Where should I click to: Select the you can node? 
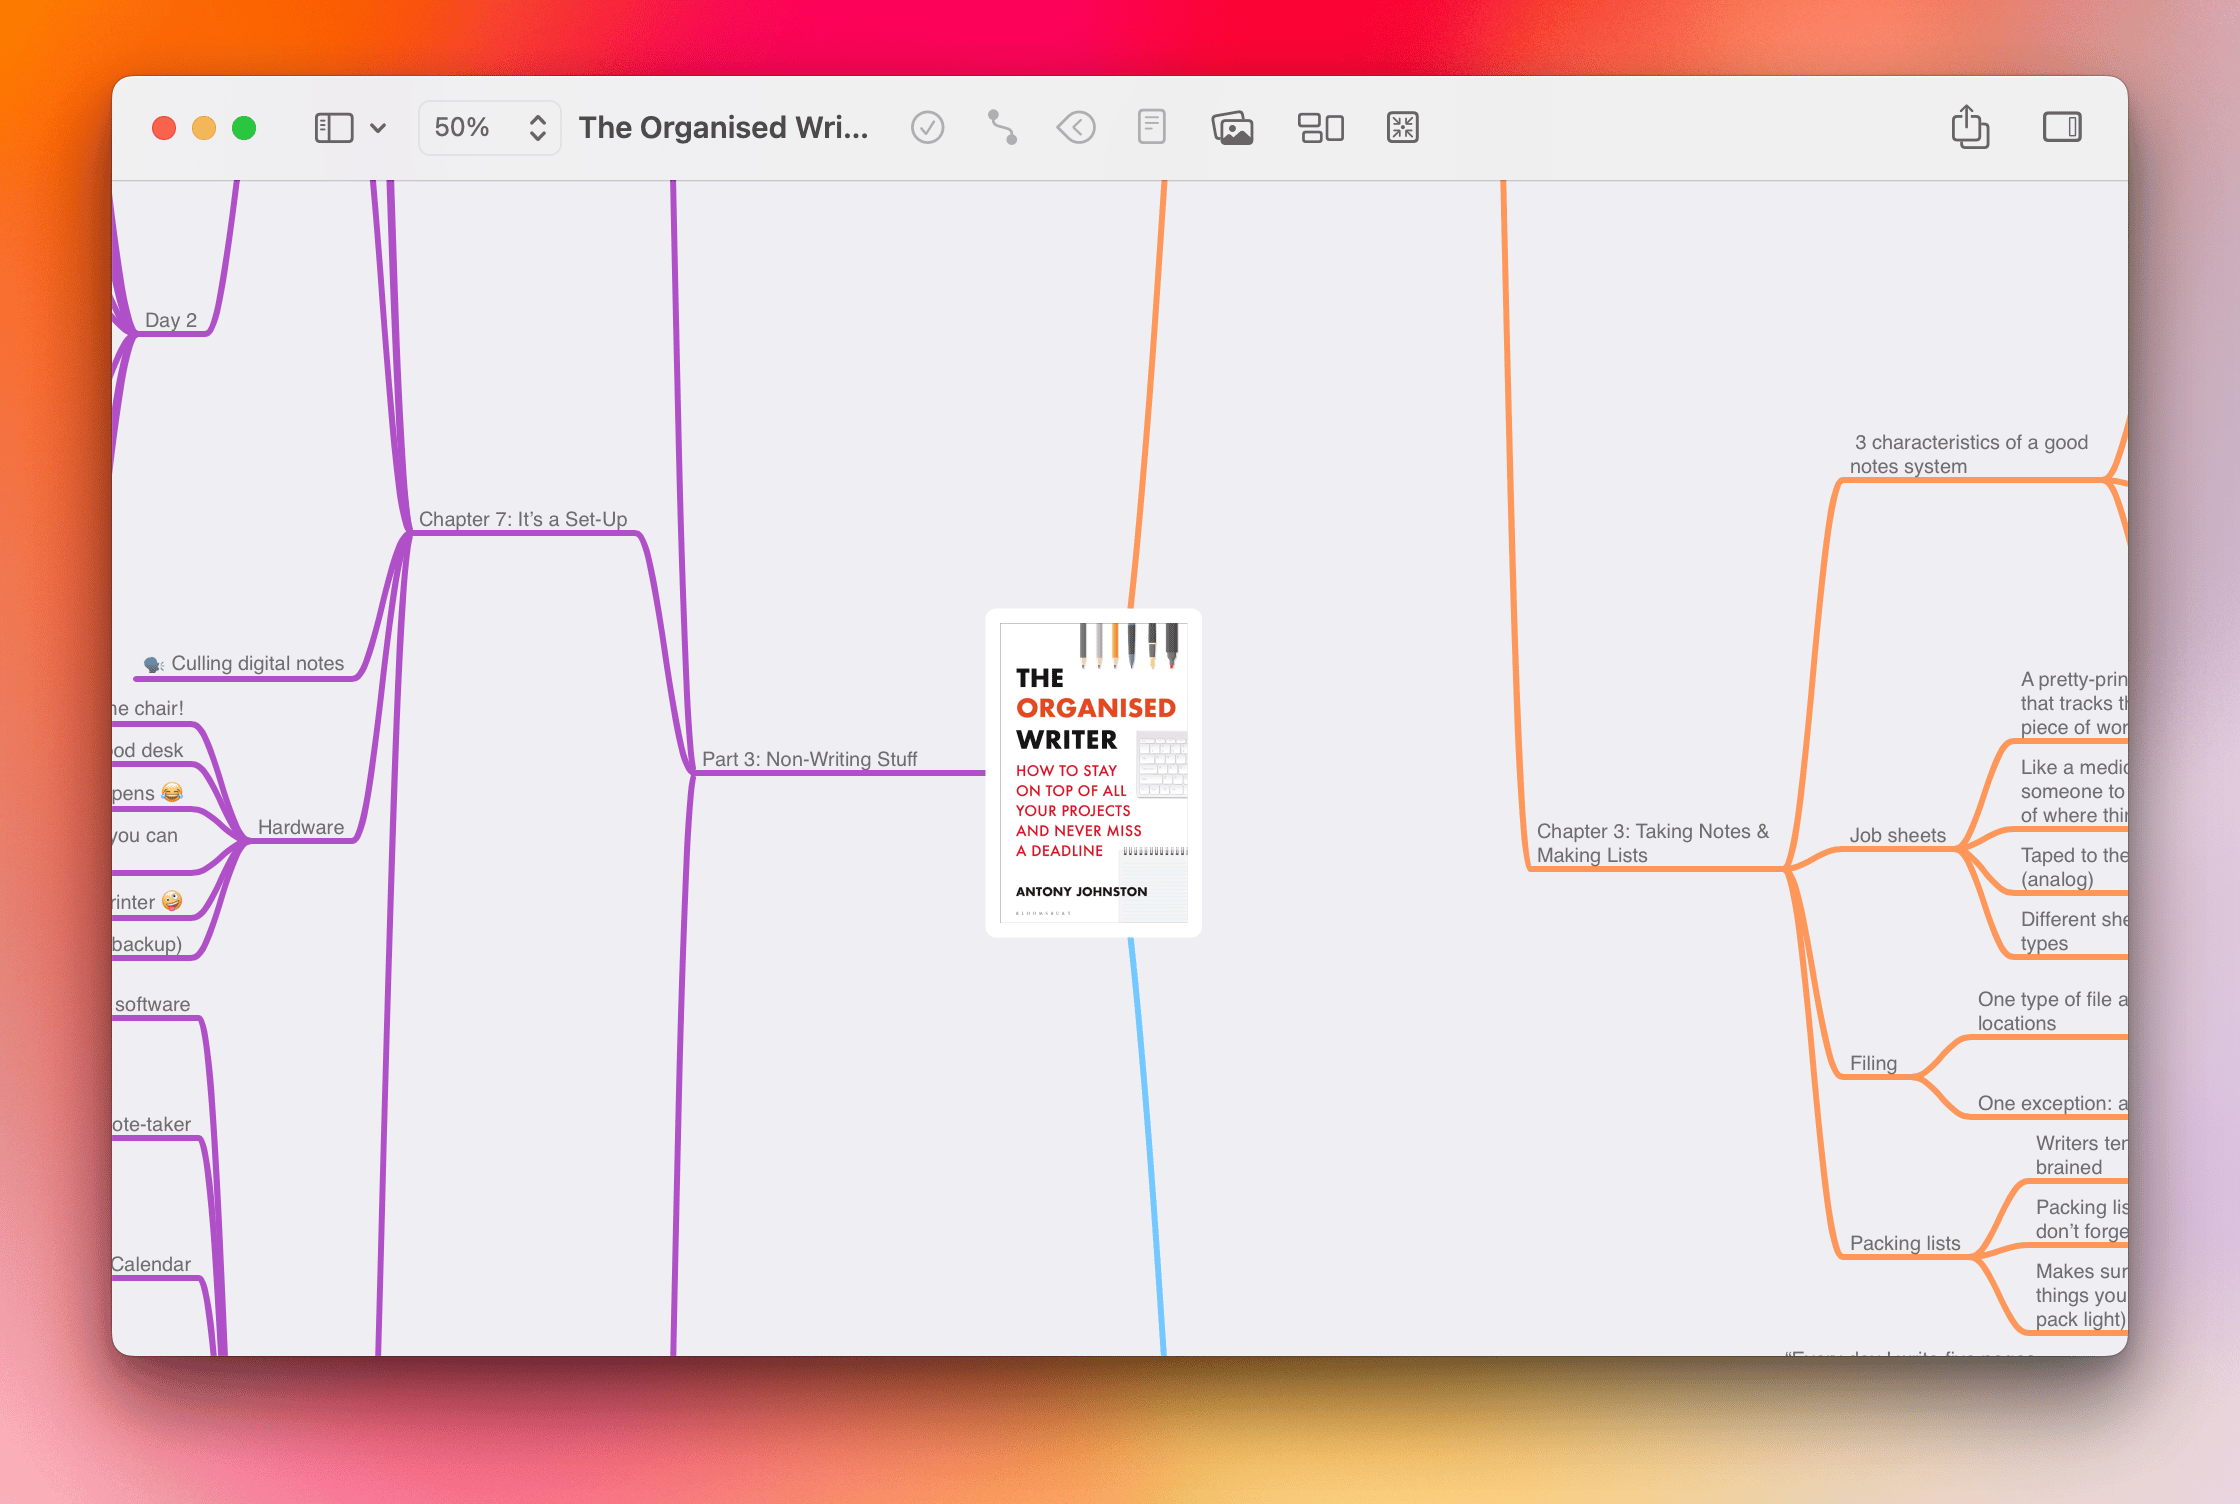(x=145, y=835)
